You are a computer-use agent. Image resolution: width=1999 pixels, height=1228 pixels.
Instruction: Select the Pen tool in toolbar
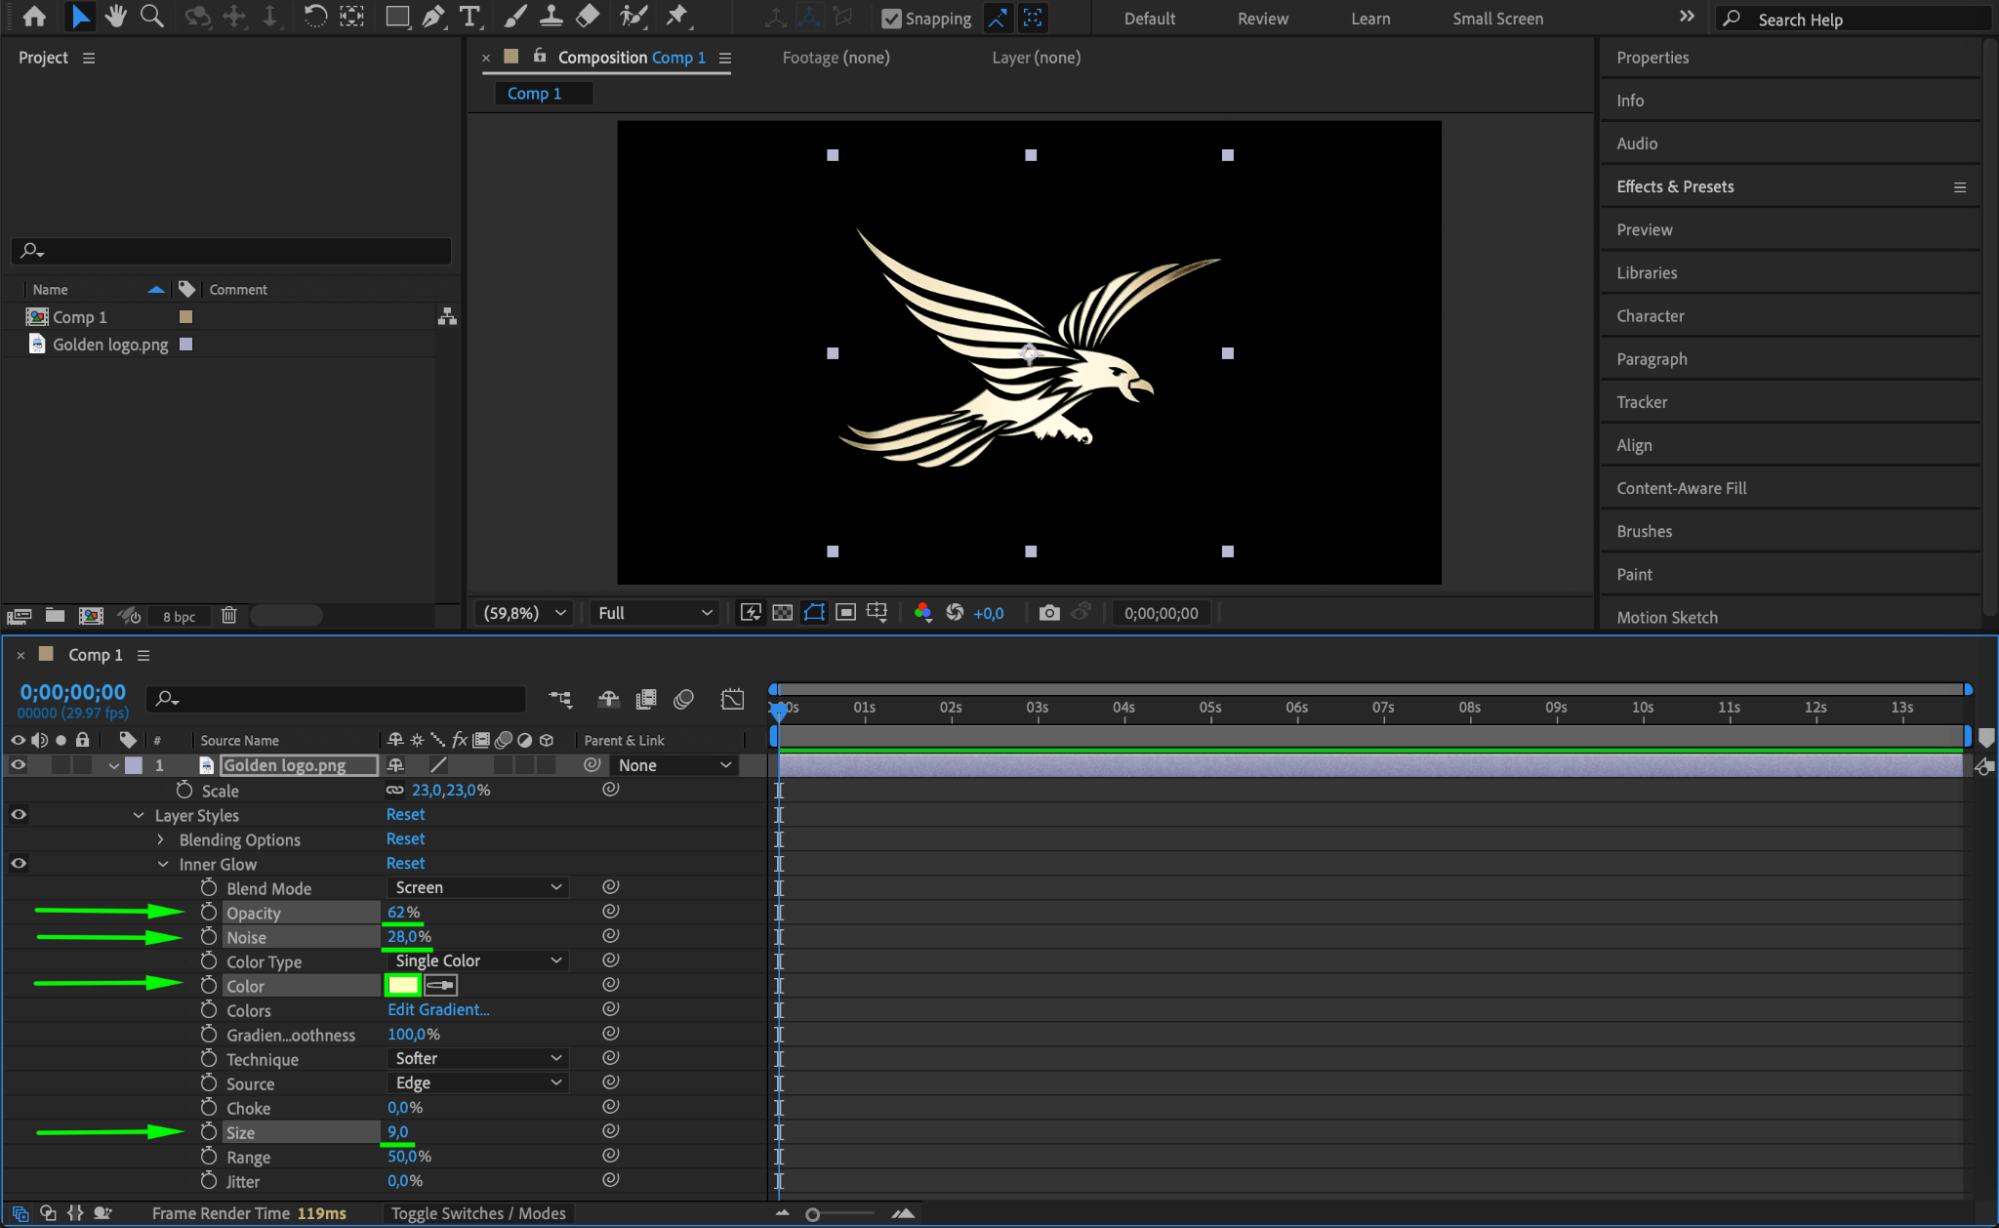tap(434, 16)
